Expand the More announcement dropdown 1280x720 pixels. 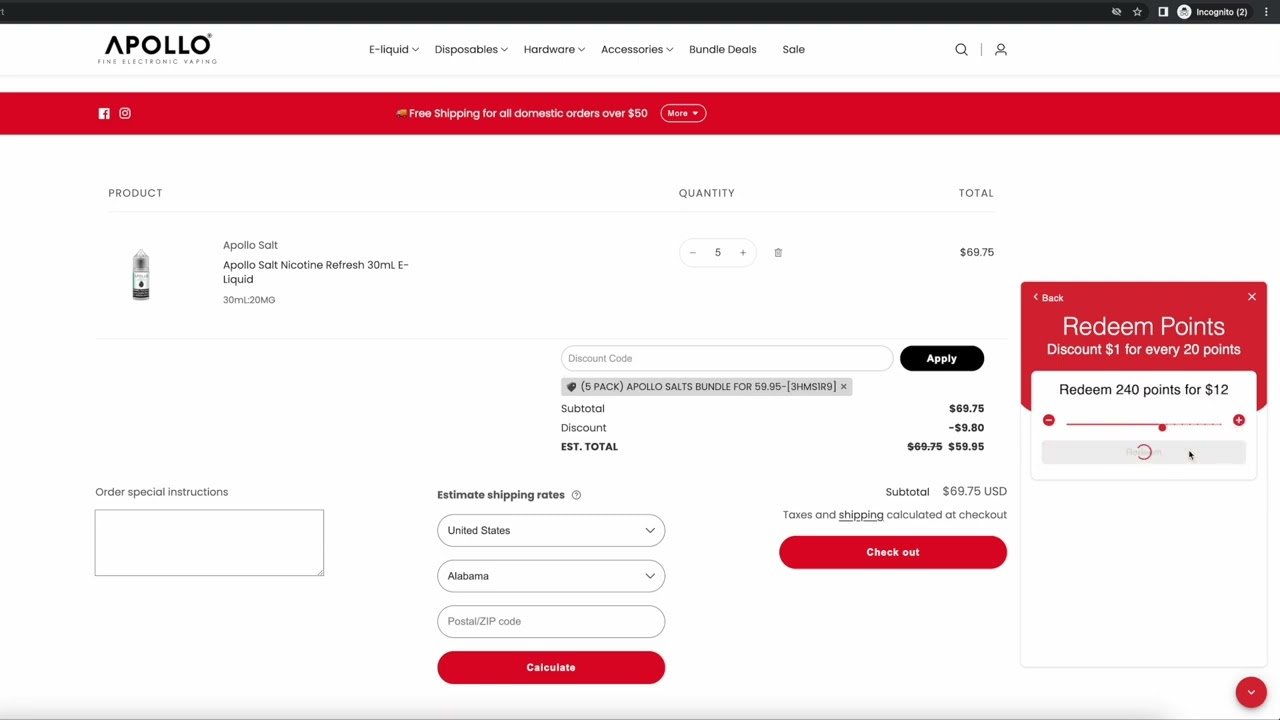[683, 113]
